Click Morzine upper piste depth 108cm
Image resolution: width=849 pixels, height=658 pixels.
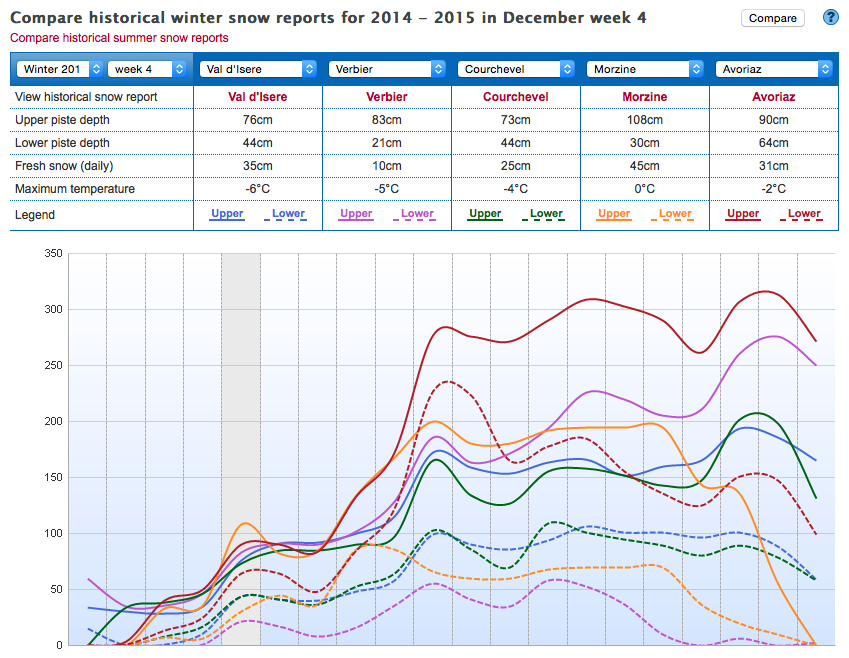coord(645,120)
